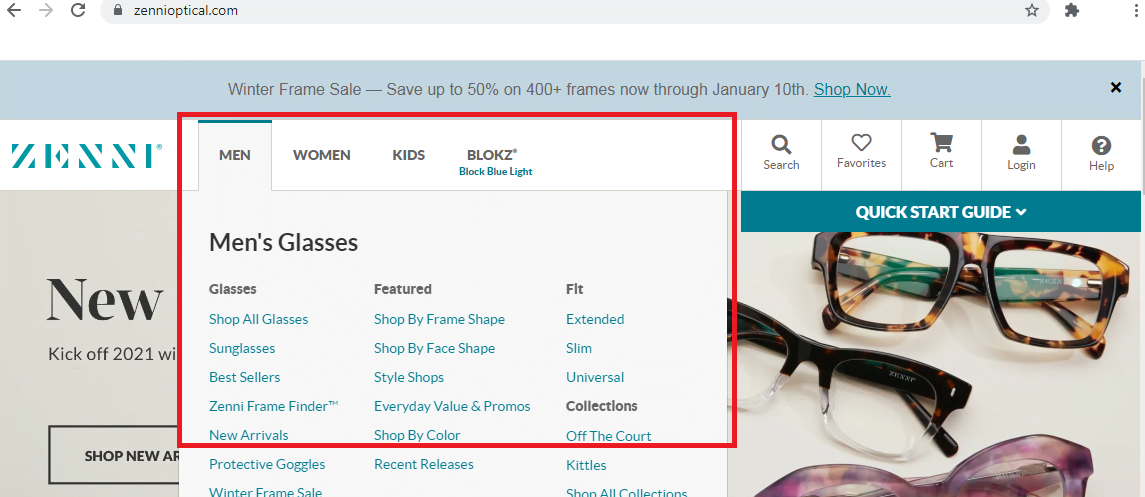Open Everyday Value & Promos link
The height and width of the screenshot is (497, 1145).
click(452, 406)
